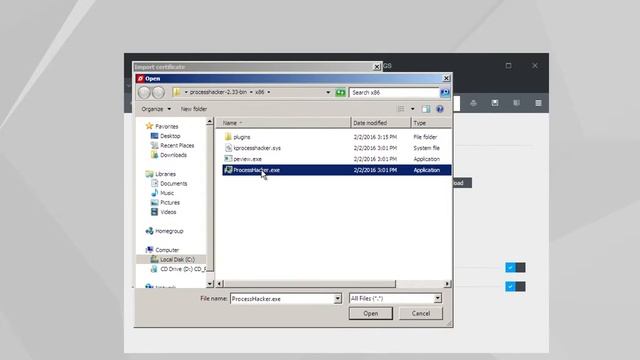Click the hamburger menu icon in background app
This screenshot has height=360, width=640.
tap(538, 103)
